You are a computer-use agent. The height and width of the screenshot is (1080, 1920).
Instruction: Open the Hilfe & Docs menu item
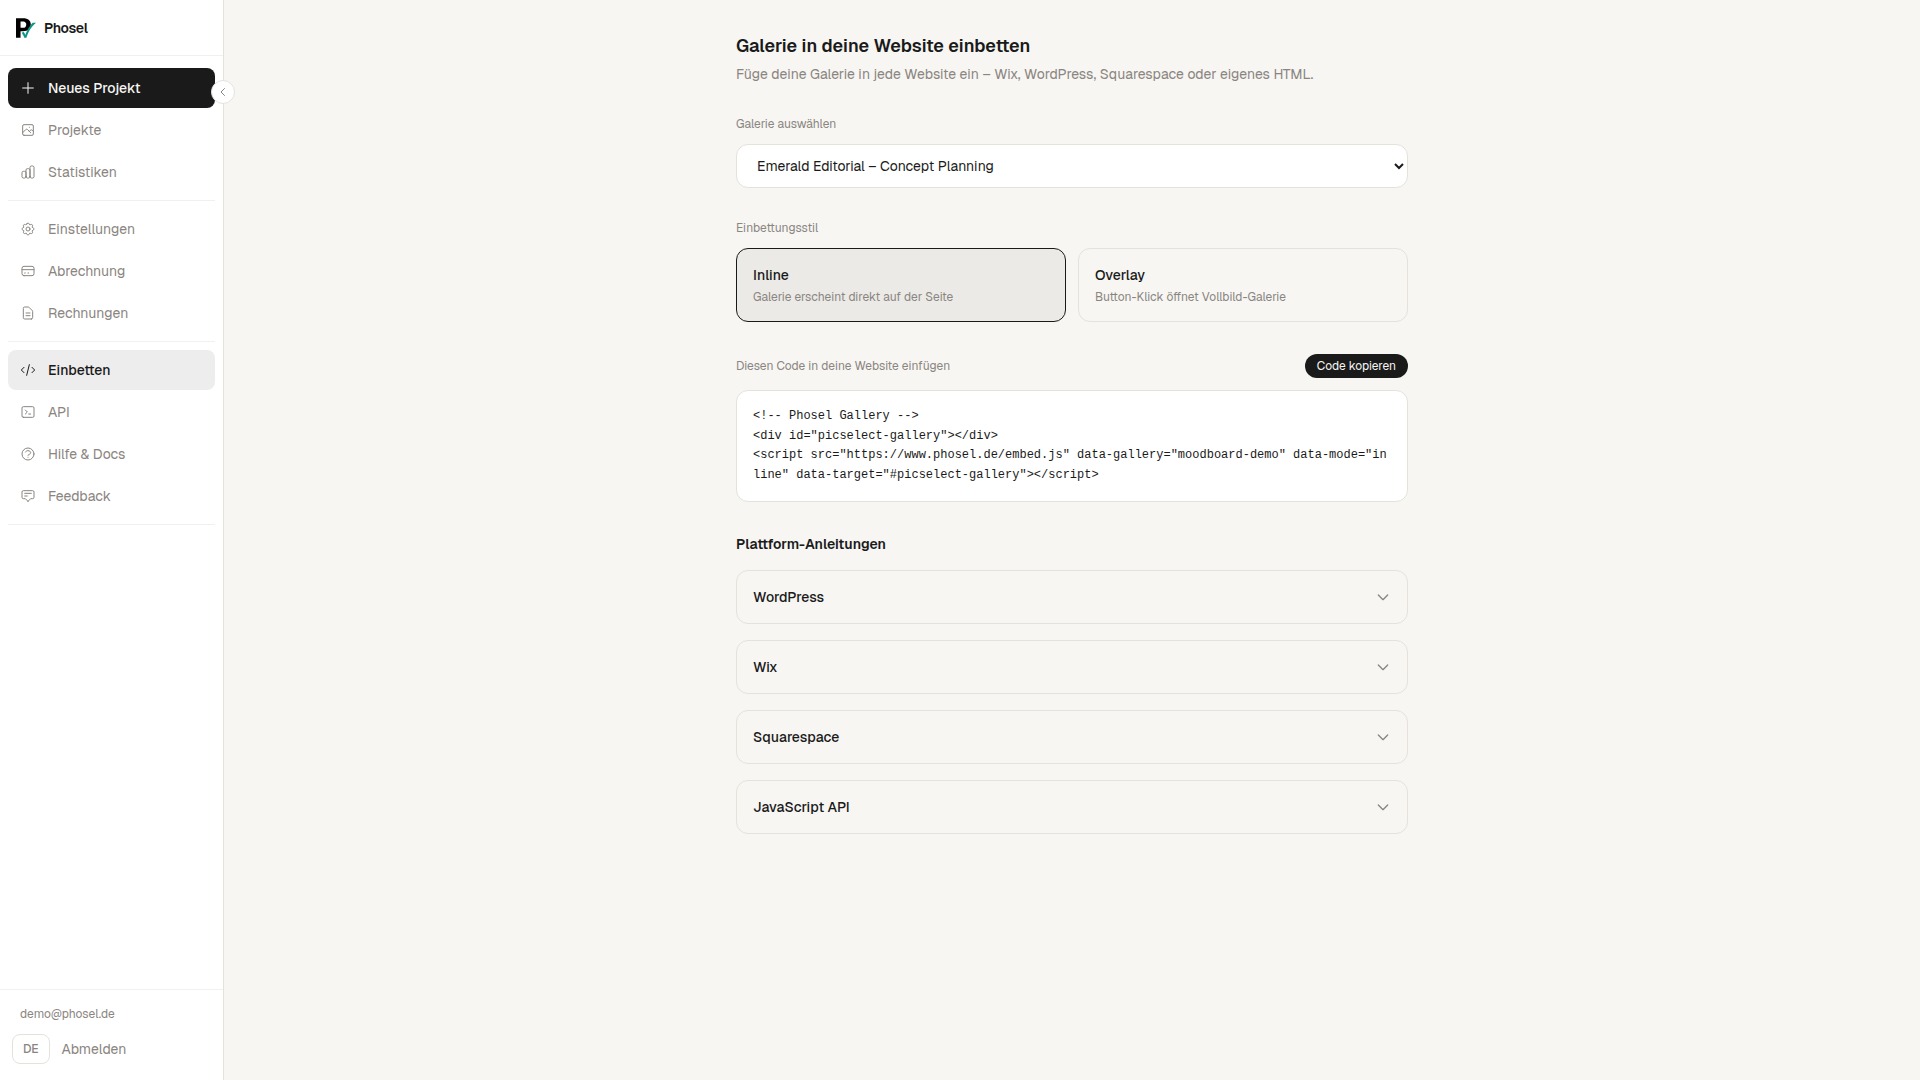click(x=86, y=454)
